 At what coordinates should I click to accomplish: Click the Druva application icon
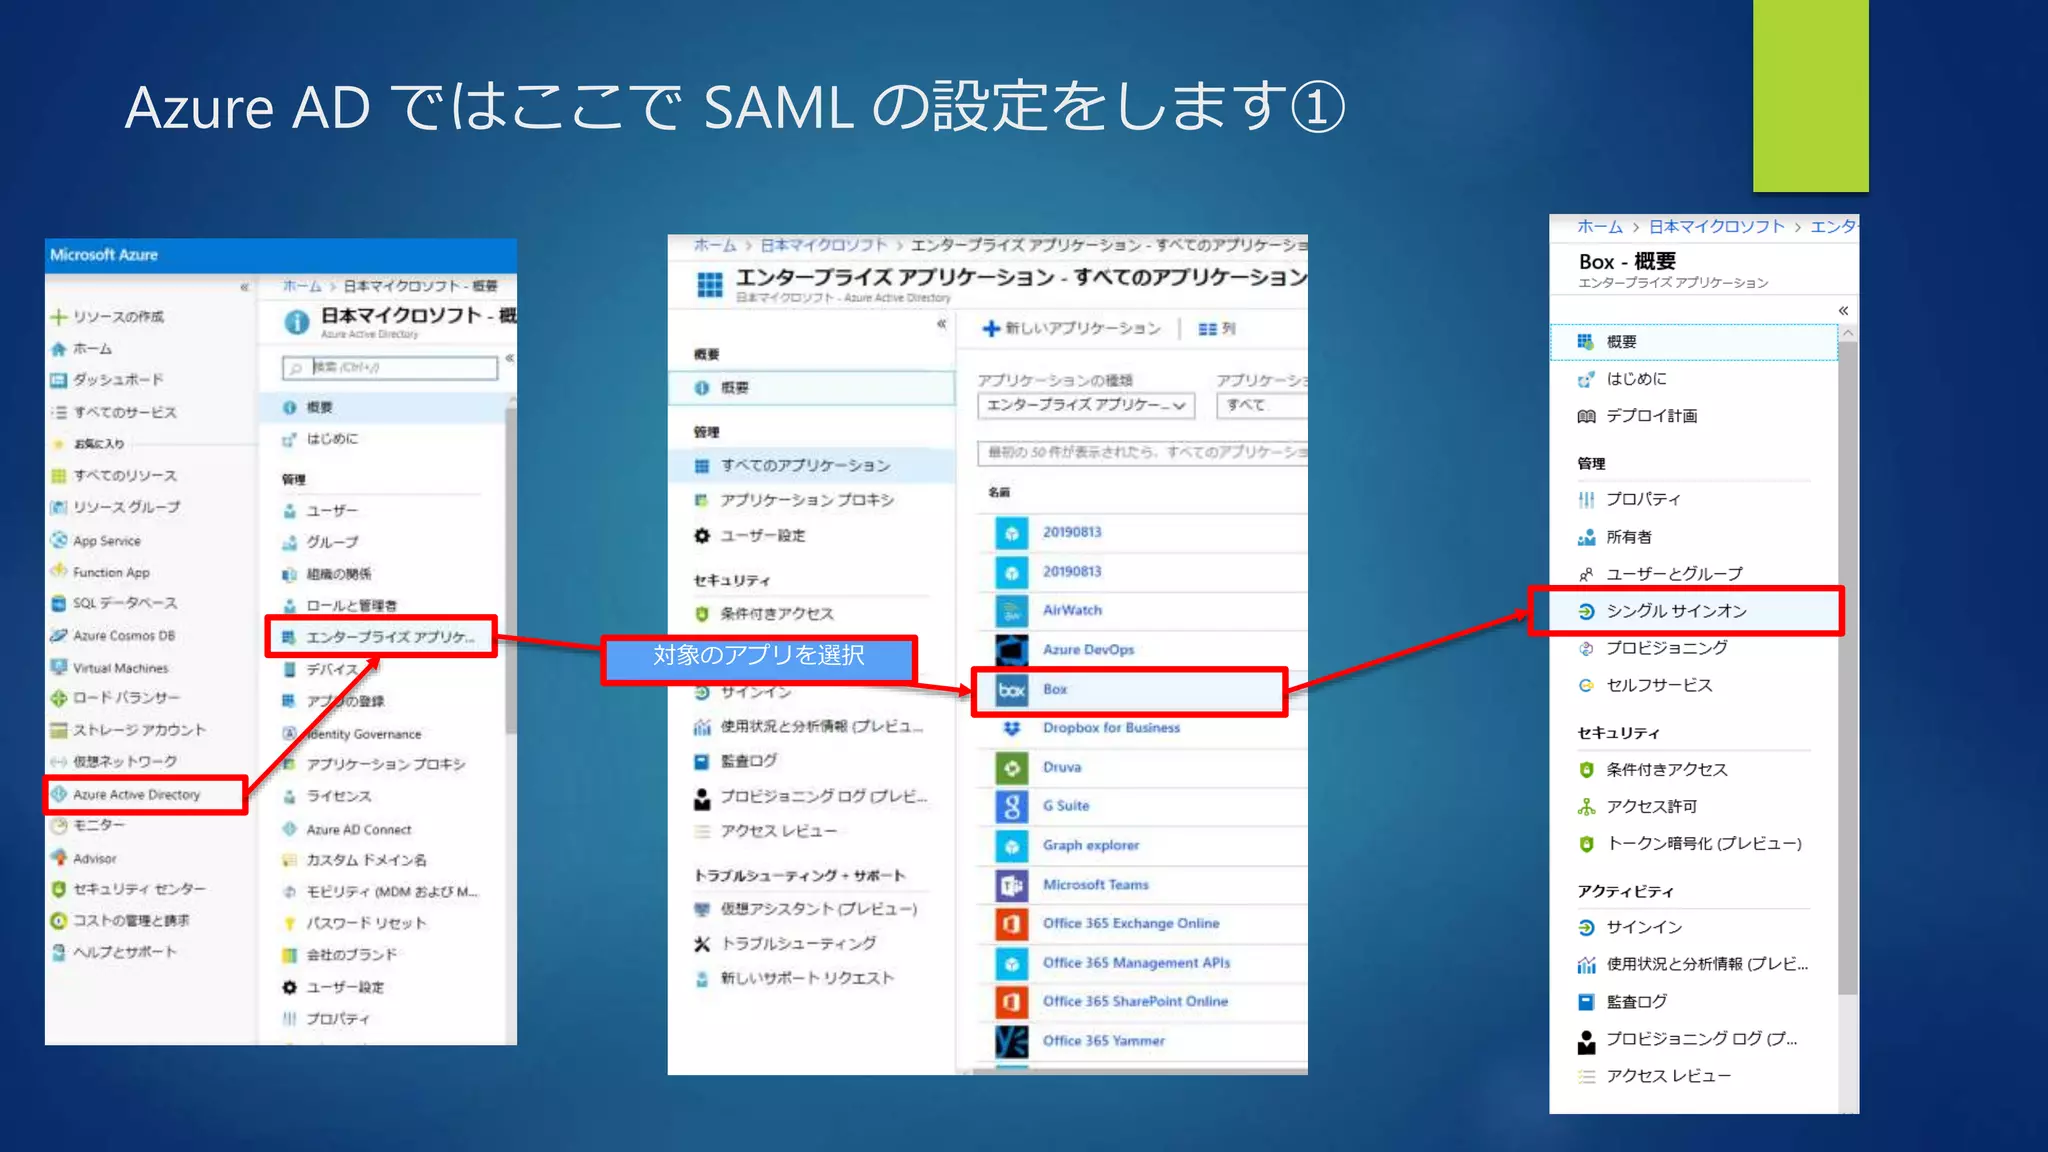pos(1012,767)
